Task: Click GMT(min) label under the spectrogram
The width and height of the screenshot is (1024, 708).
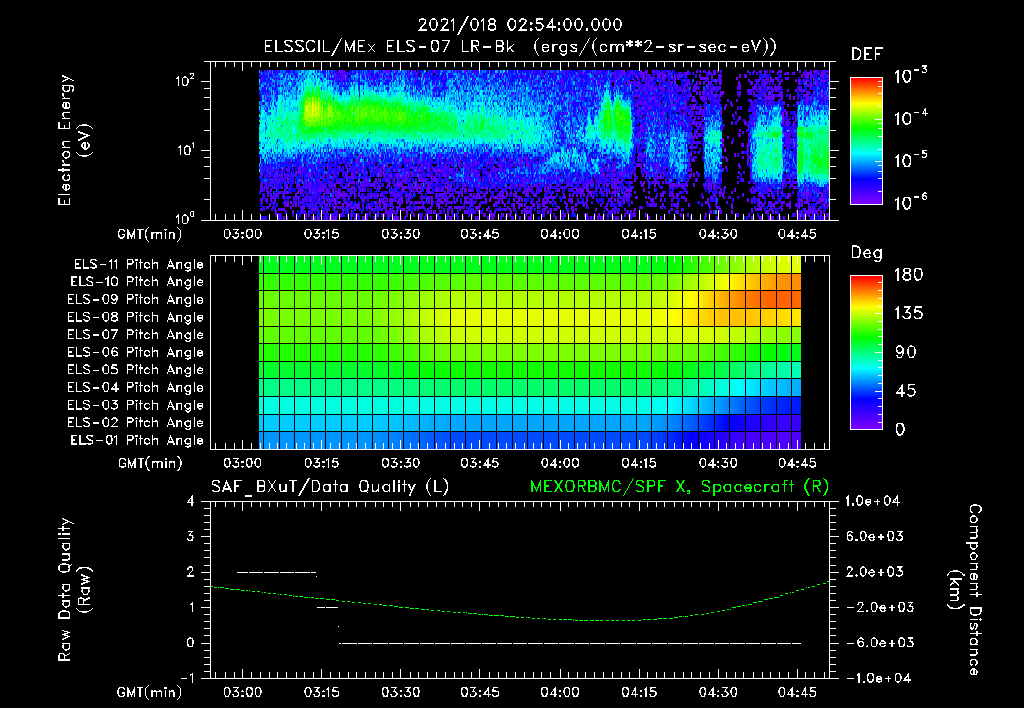Action: pos(150,234)
